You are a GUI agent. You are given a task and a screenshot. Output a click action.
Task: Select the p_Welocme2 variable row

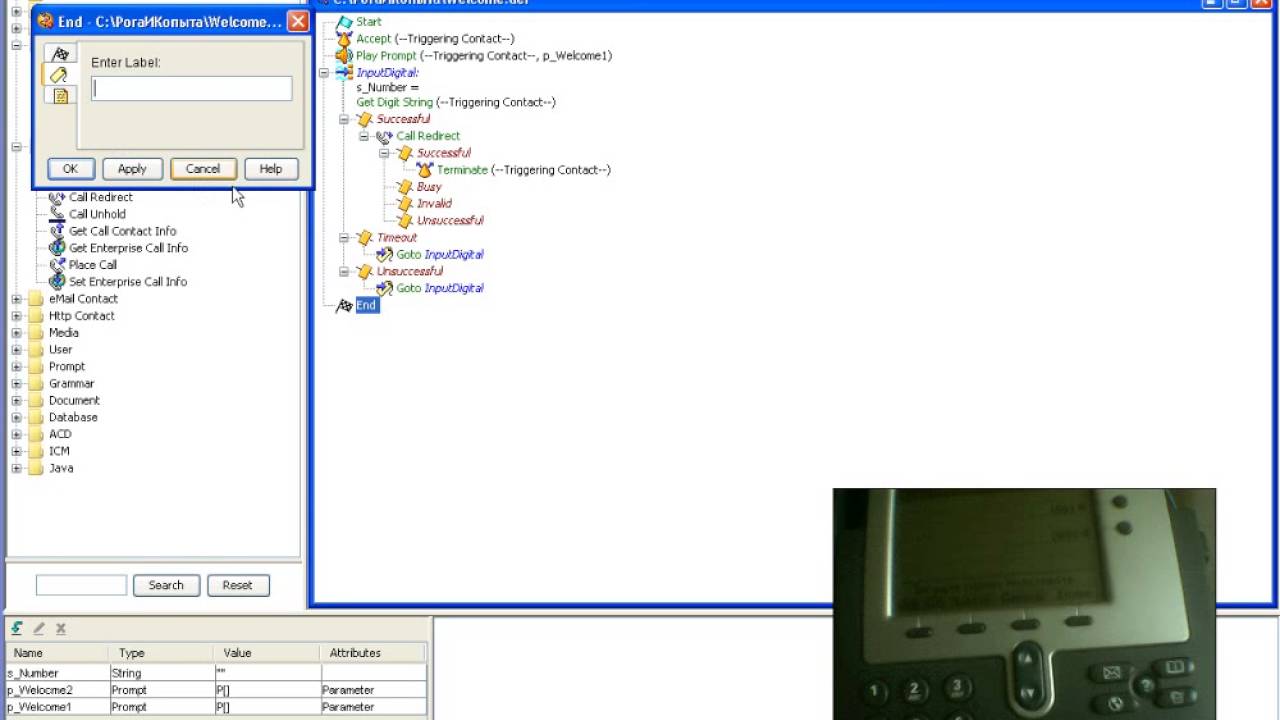216,690
